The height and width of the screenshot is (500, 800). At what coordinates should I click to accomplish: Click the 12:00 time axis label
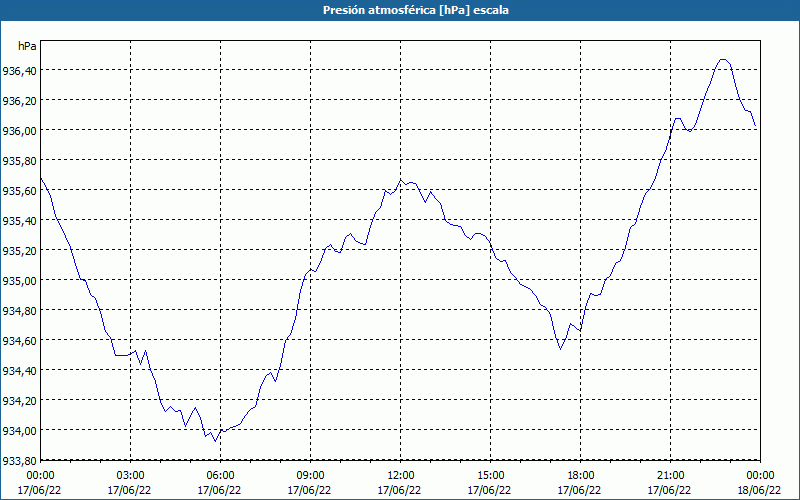(401, 476)
